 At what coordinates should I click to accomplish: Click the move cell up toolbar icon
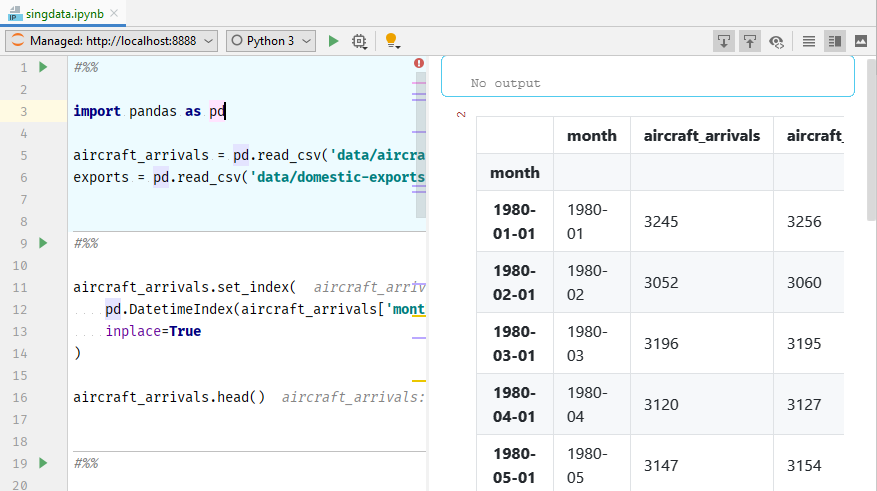point(750,41)
